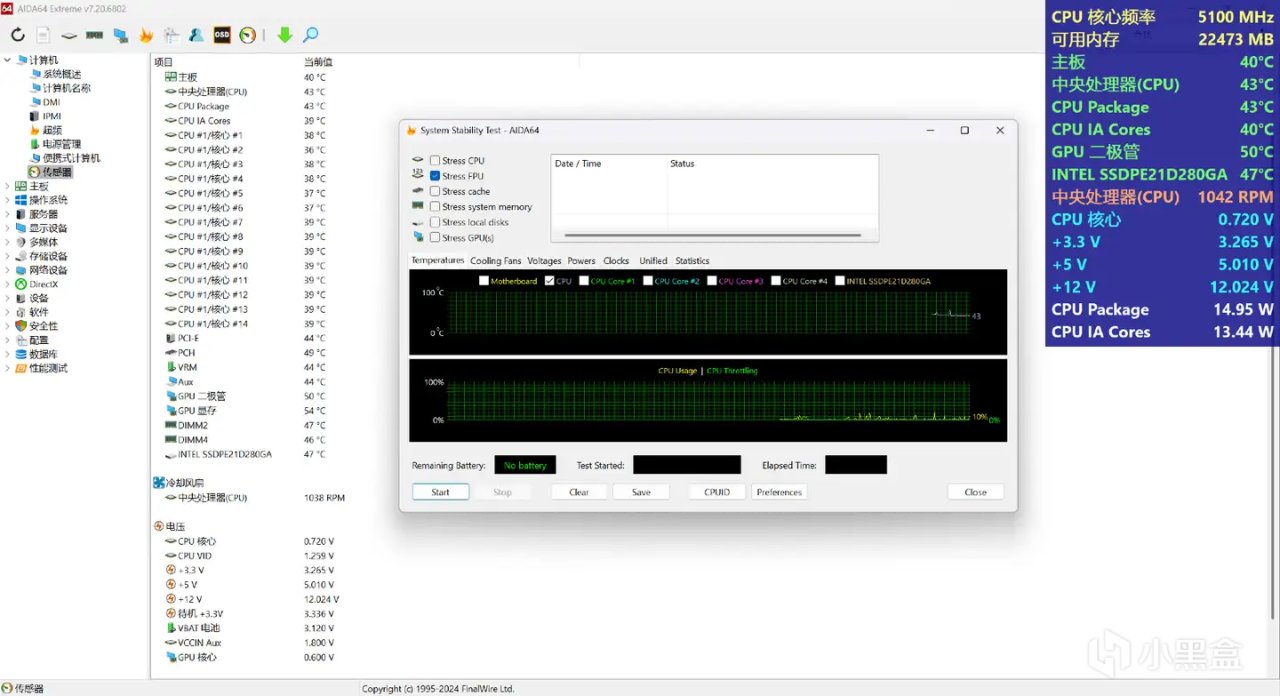The height and width of the screenshot is (696, 1280).
Task: Enable the Stress cache checkbox
Action: (x=435, y=191)
